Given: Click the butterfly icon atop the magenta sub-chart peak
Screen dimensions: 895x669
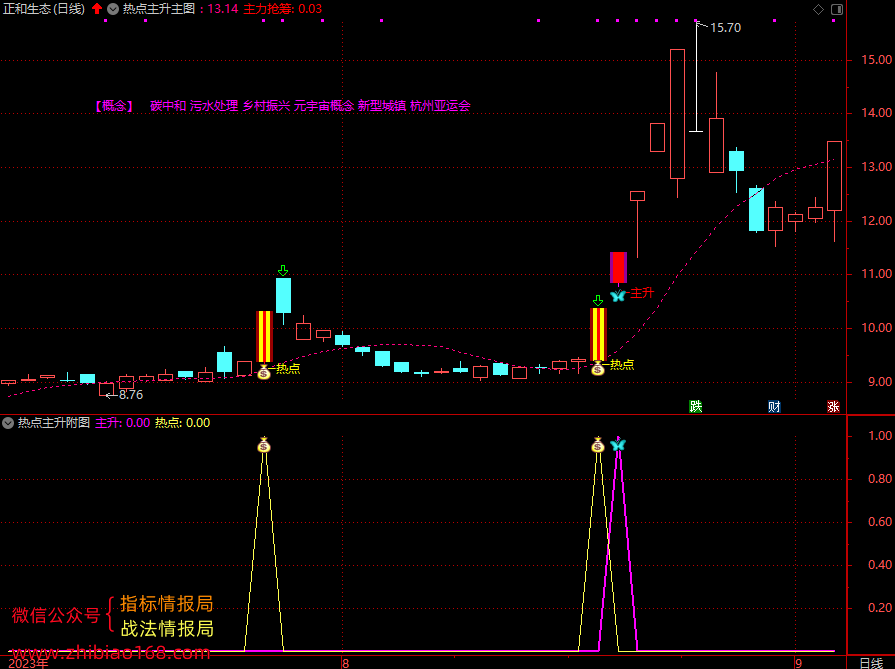Looking at the screenshot, I should (x=618, y=444).
